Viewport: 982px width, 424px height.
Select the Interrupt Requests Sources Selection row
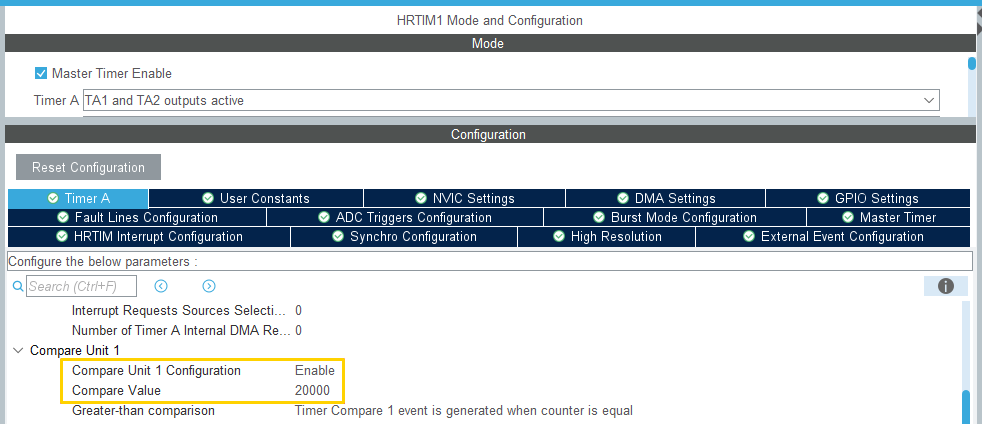click(187, 311)
